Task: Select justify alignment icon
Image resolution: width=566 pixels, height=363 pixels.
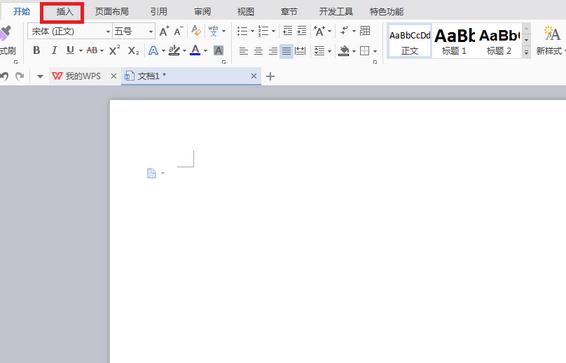Action: coord(286,51)
